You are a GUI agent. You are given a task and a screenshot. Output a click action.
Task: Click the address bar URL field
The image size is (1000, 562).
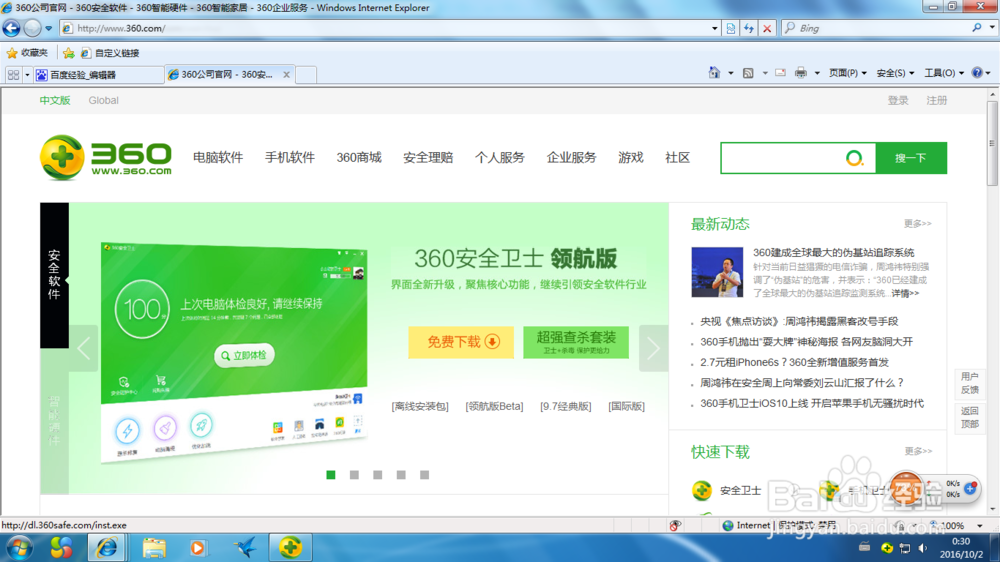tap(387, 28)
